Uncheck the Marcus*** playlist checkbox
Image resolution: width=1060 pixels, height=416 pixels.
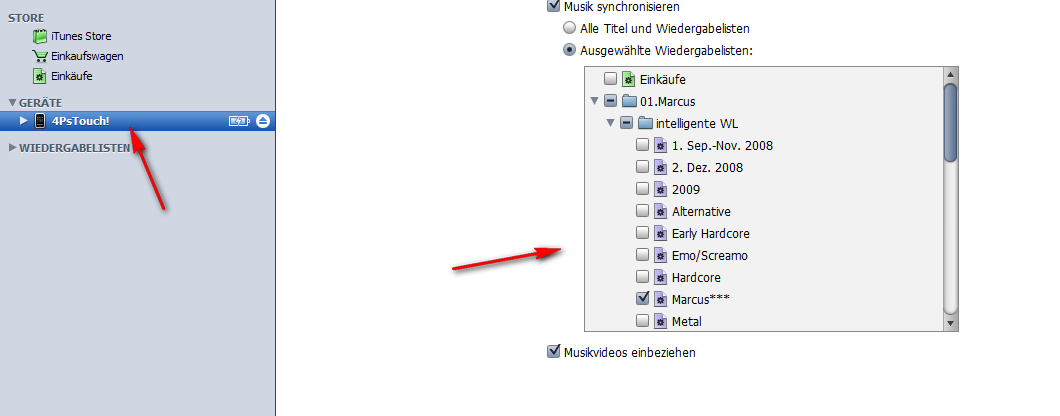[643, 298]
